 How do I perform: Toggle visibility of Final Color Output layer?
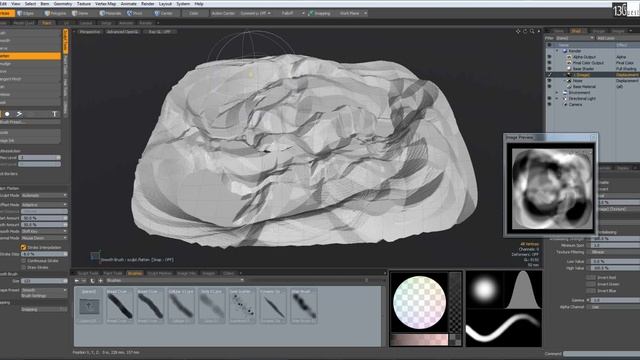[549, 63]
